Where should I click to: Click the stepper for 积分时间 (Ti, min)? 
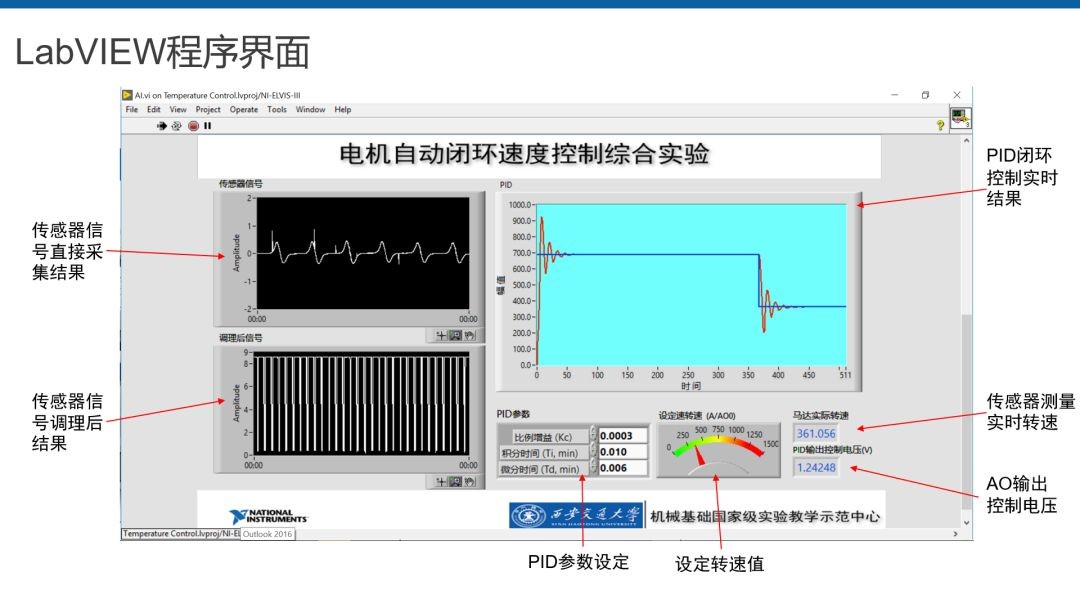pyautogui.click(x=594, y=452)
